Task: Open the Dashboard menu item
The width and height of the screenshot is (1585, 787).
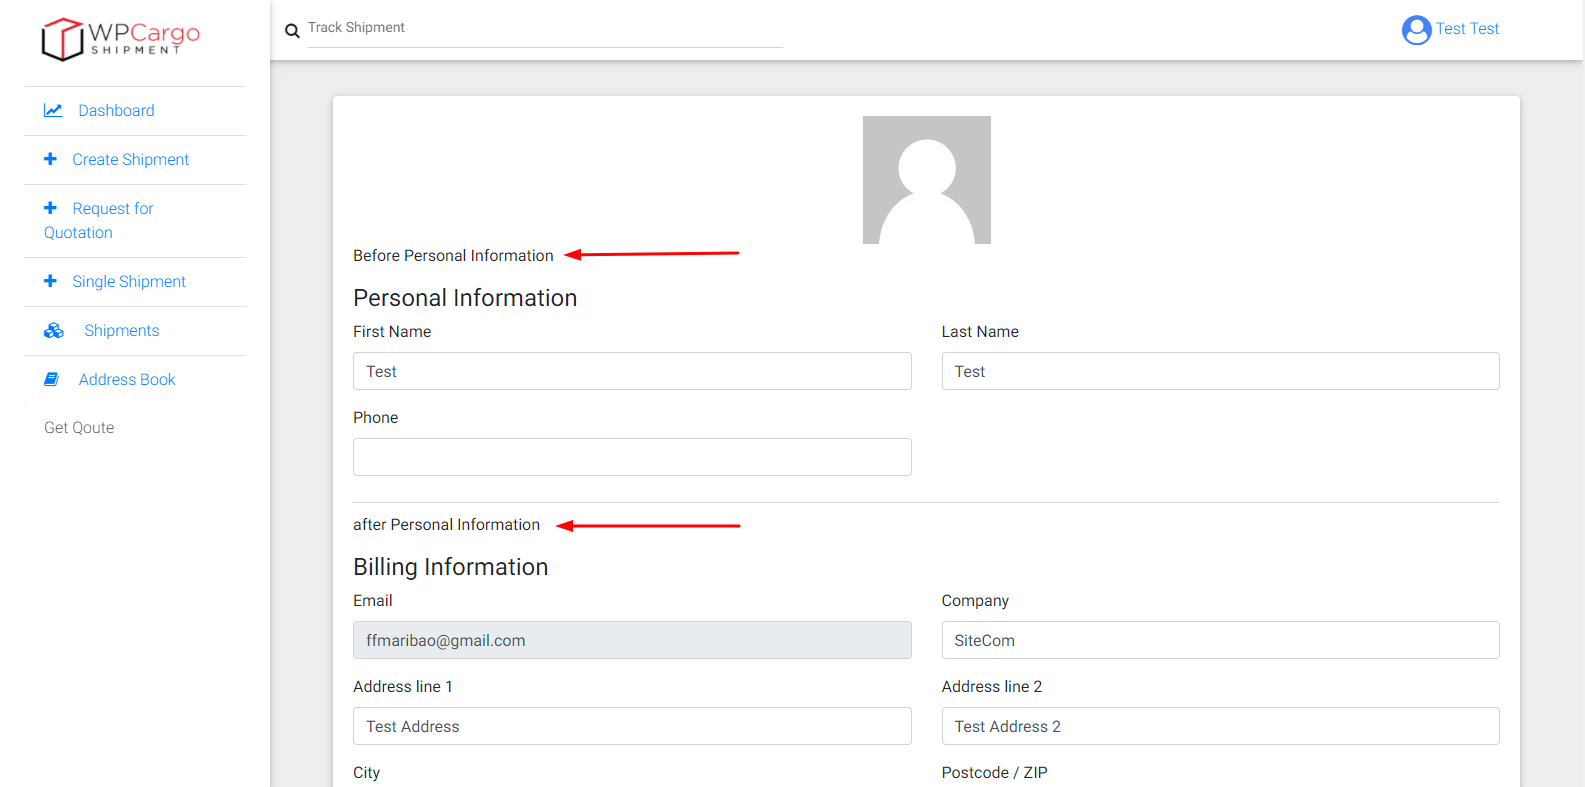Action: (x=116, y=111)
